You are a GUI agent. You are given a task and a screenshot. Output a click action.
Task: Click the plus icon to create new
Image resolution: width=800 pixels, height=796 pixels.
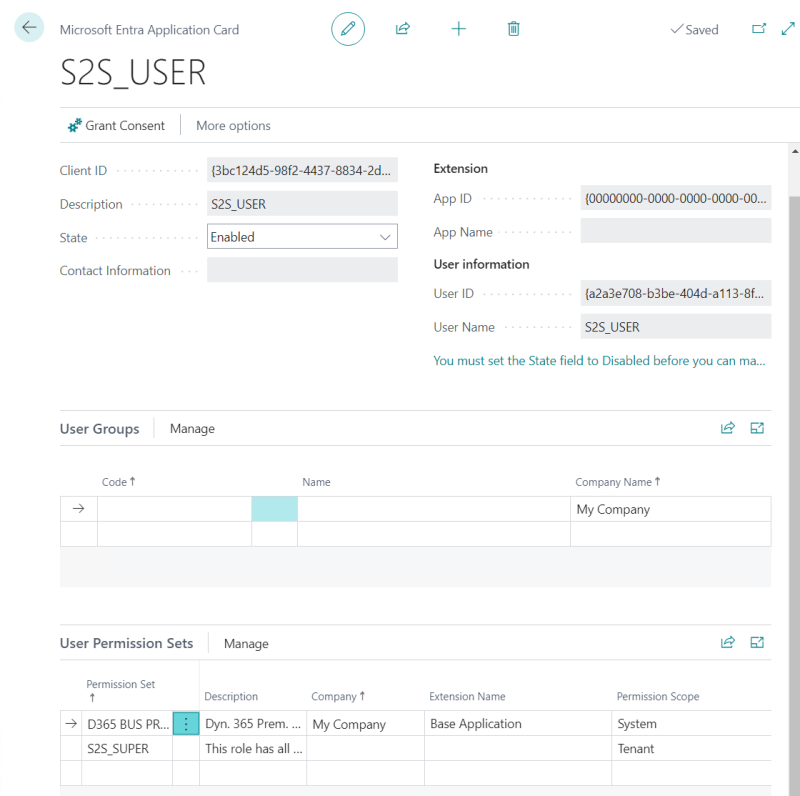[458, 29]
